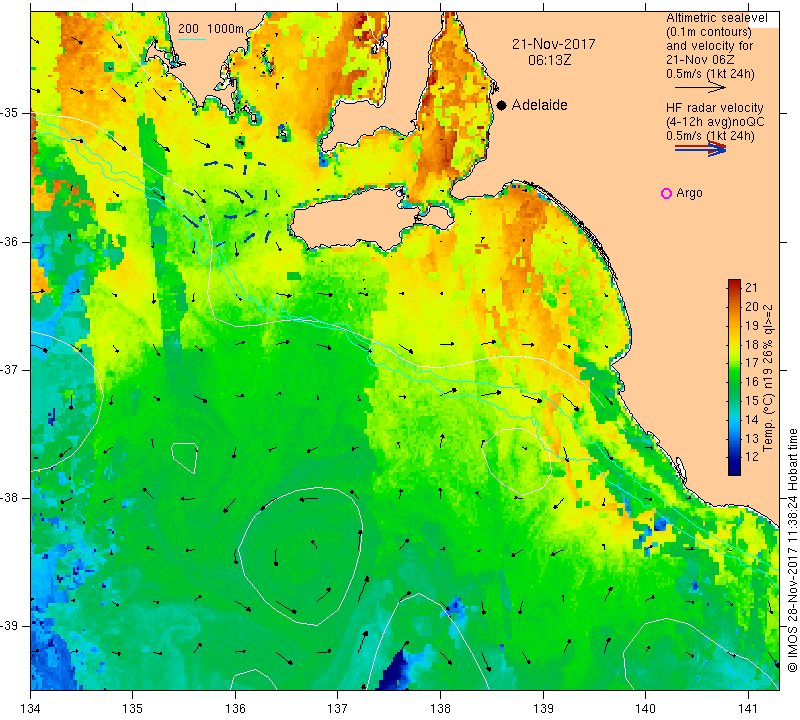This screenshot has height=720, width=800.
Task: Click longitude axis label '137'
Action: pos(337,709)
